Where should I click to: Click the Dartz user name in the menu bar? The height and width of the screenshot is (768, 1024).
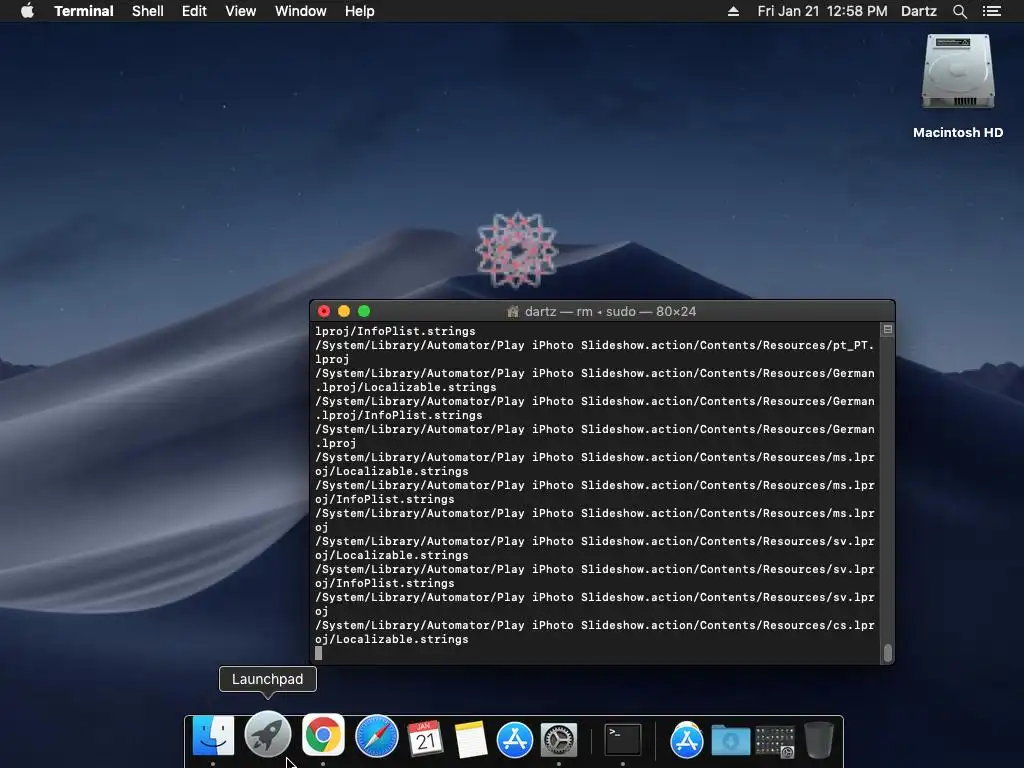[918, 11]
